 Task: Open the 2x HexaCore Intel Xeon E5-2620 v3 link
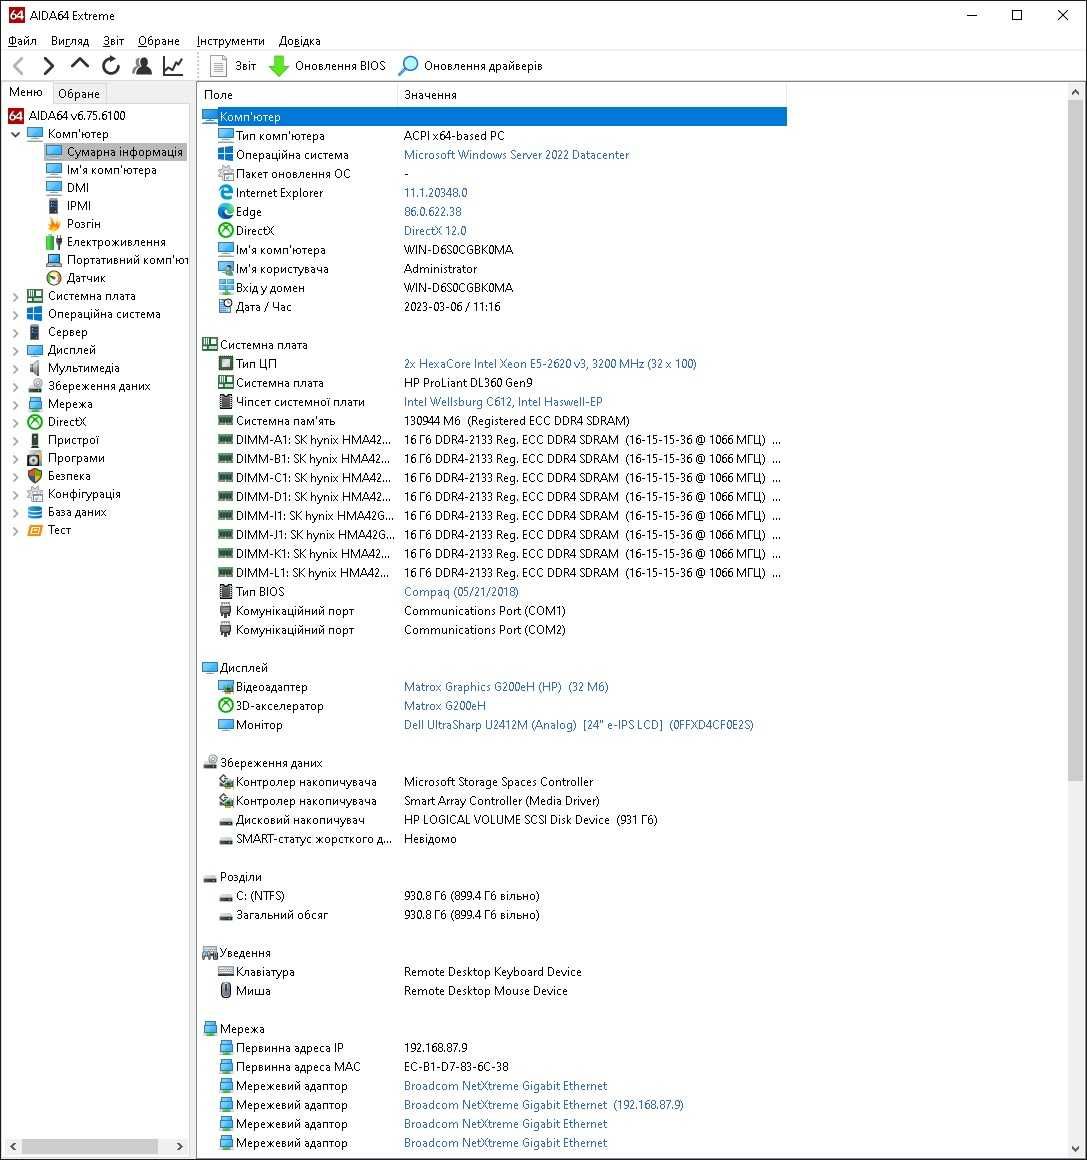point(550,364)
